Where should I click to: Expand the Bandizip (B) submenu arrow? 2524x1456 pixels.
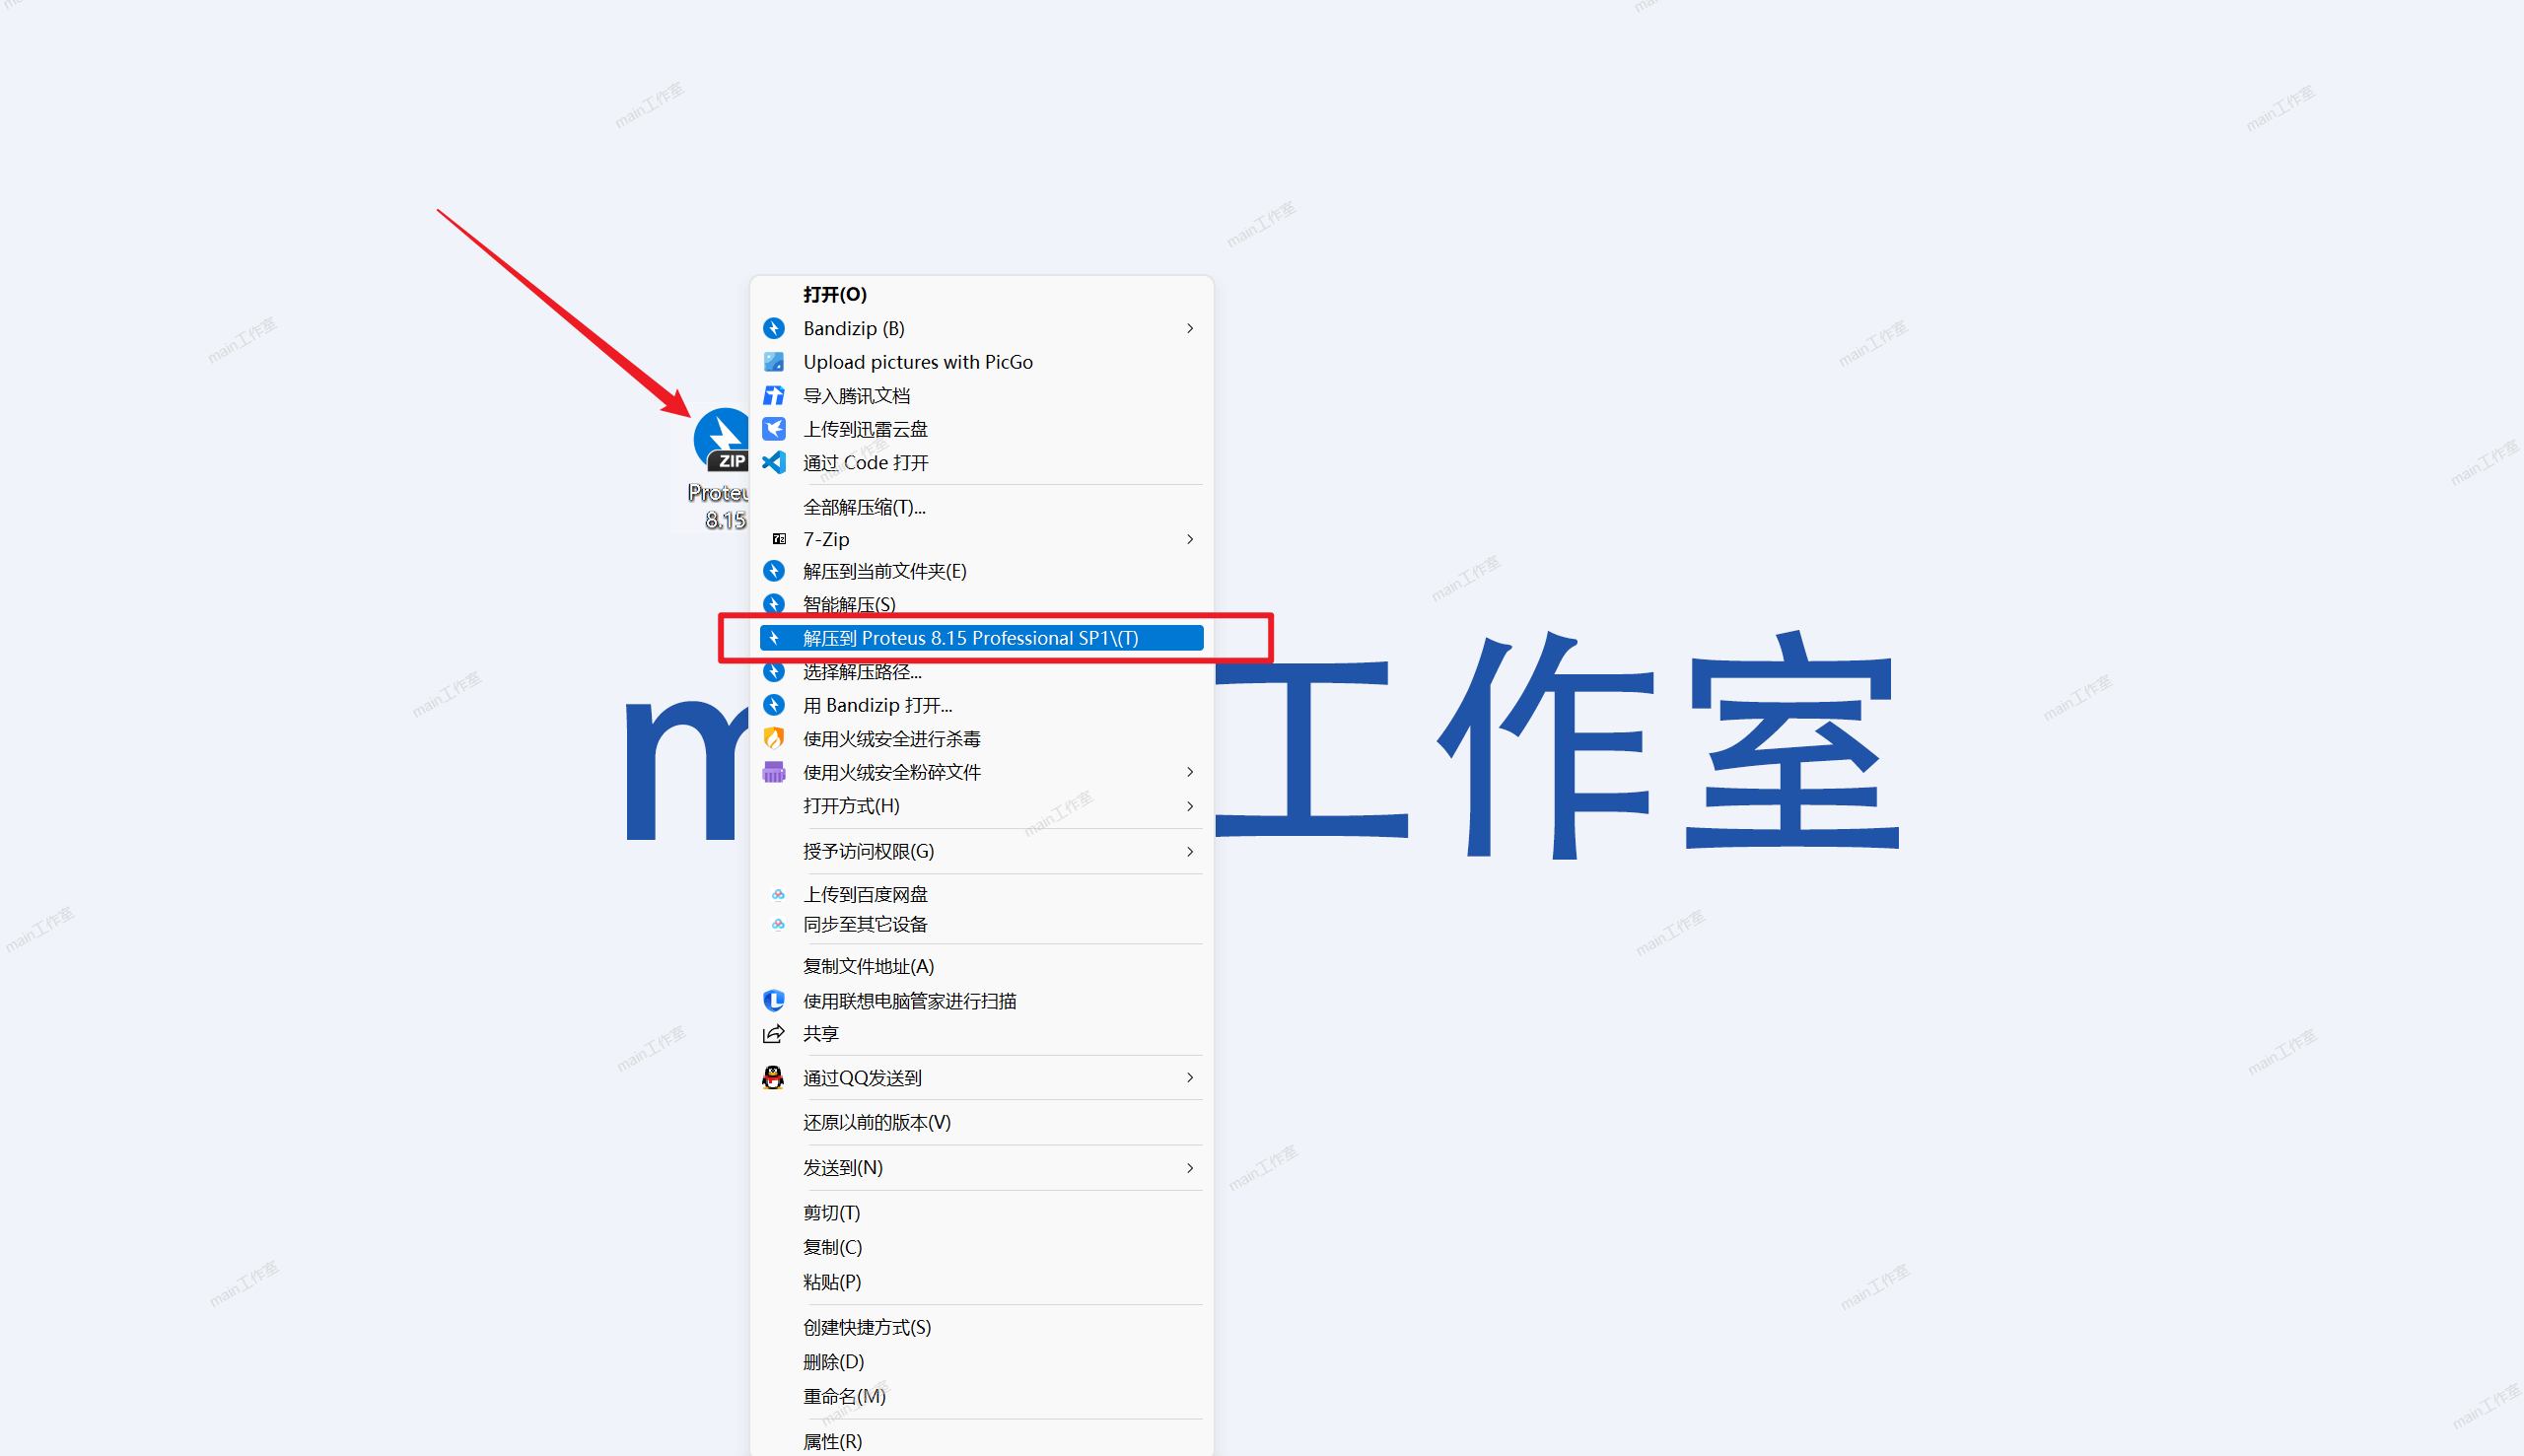point(1190,329)
